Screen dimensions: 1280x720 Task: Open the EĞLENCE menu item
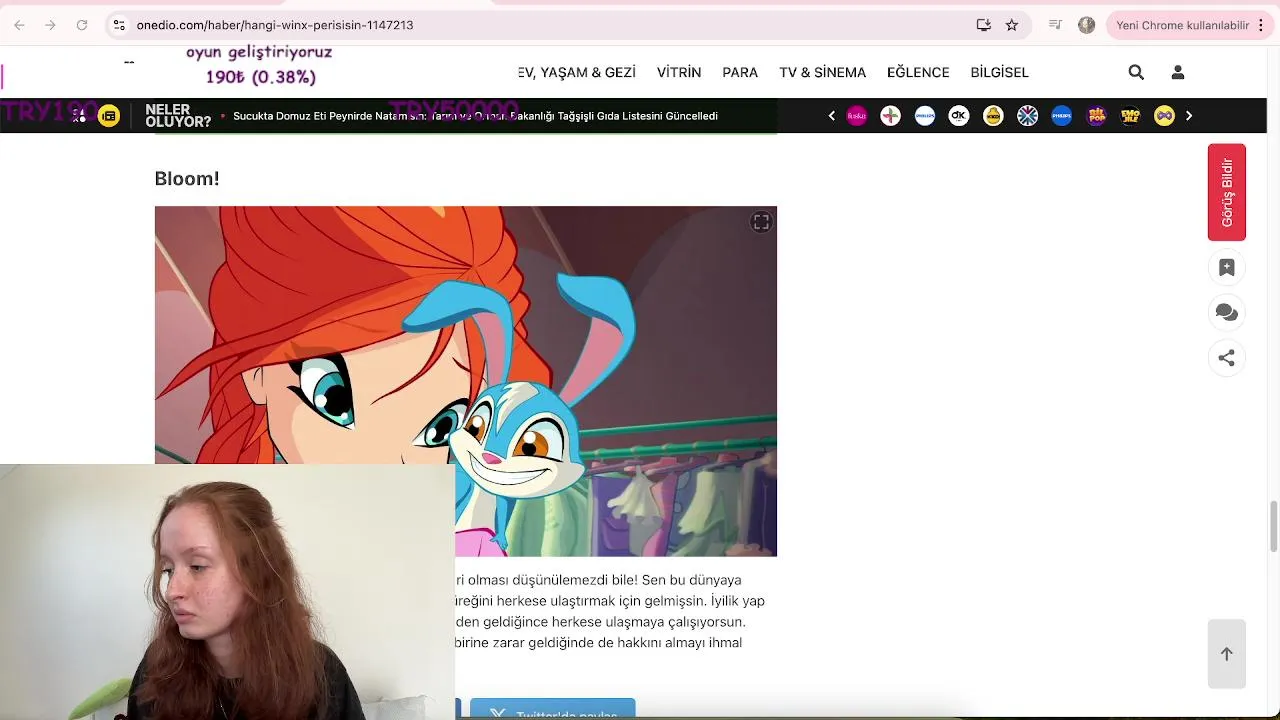918,72
